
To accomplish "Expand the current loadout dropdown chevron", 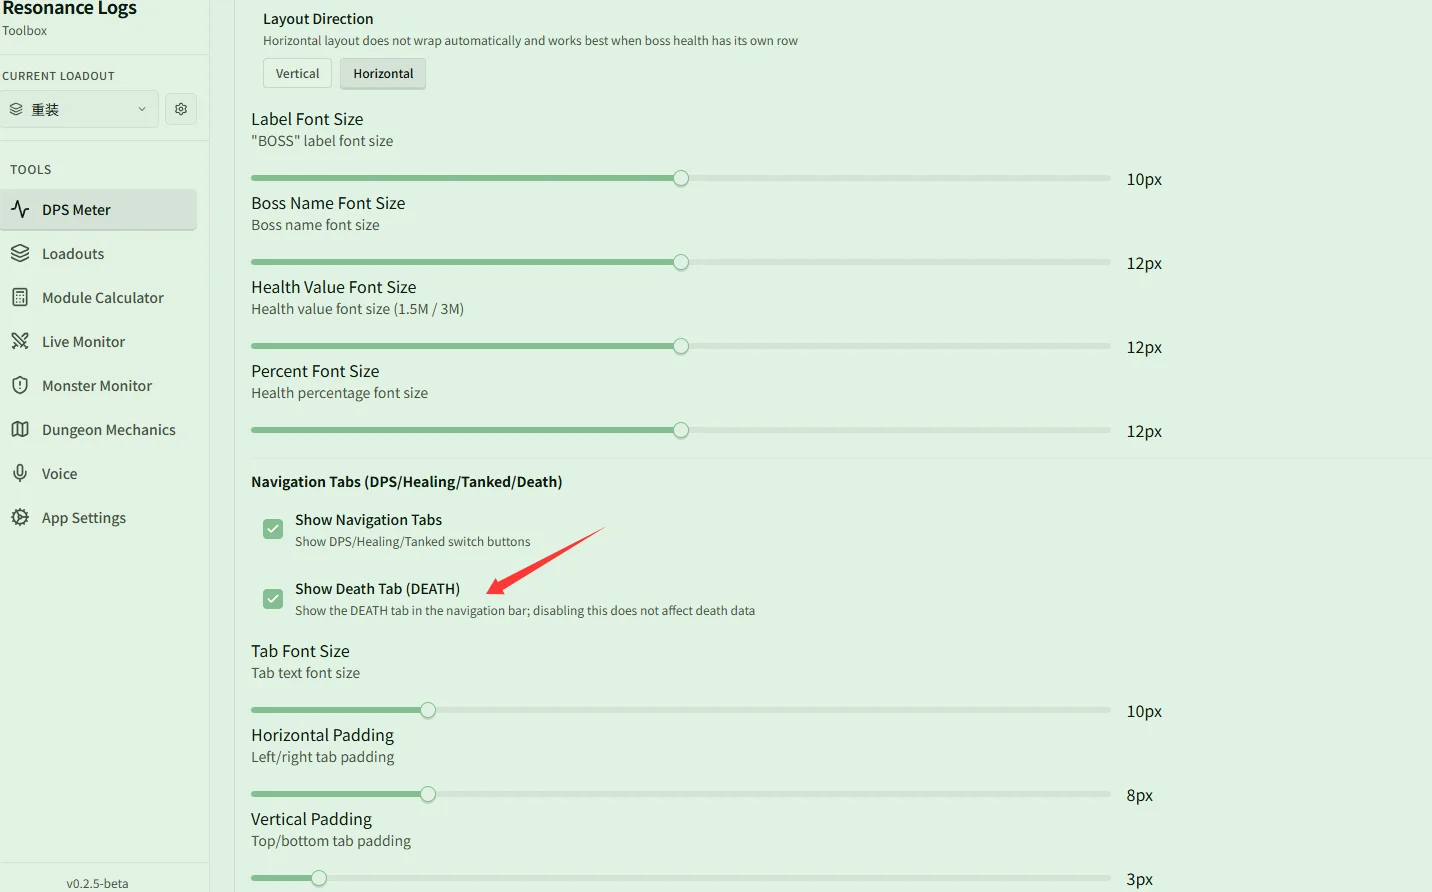I will point(142,109).
